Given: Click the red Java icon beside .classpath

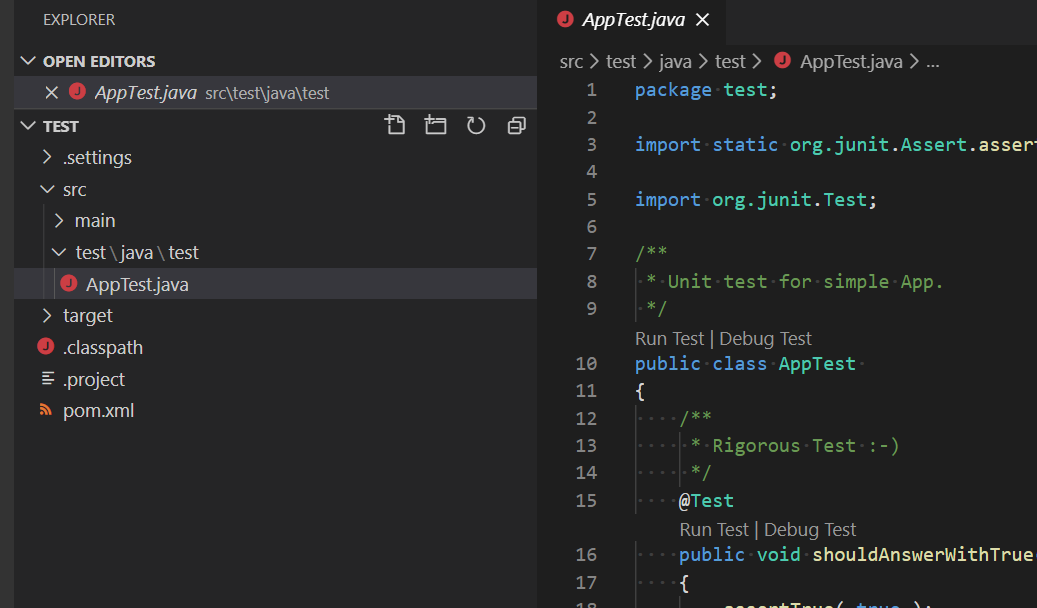Looking at the screenshot, I should coord(45,347).
